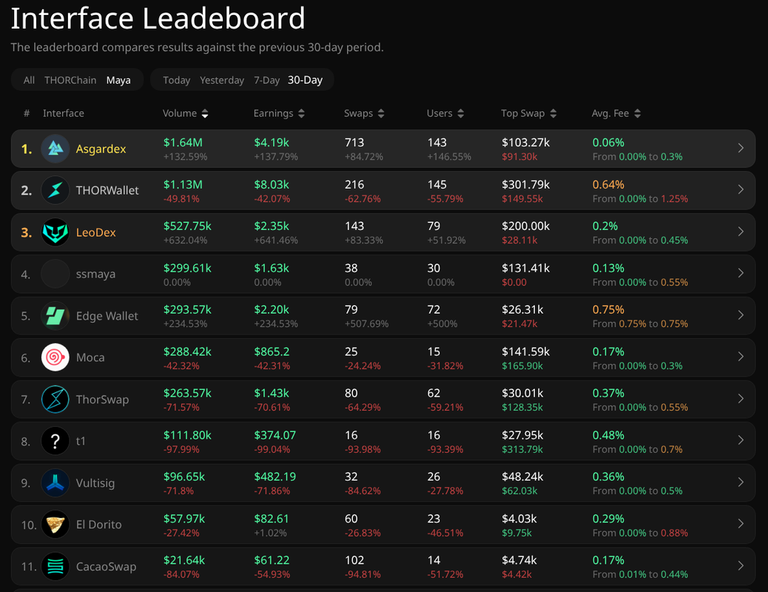The height and width of the screenshot is (592, 768).
Task: Open the CacaoSwap interface name
Action: coord(106,567)
